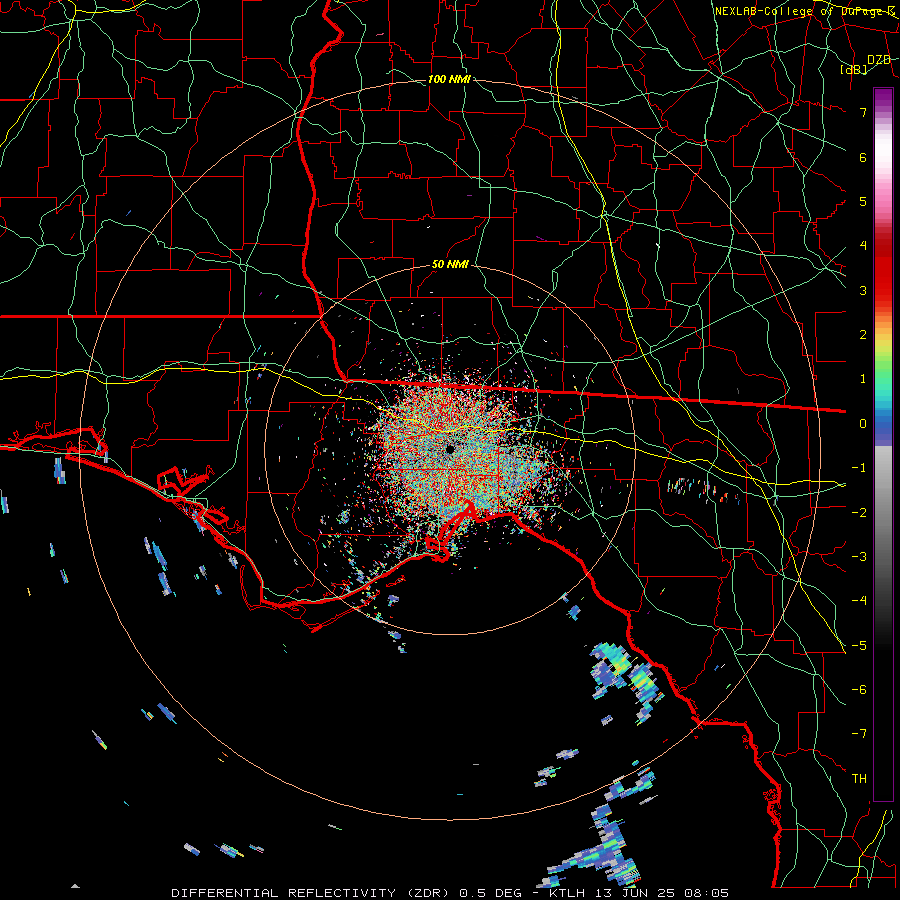
Task: Click the "KTLH 13 JUN 25 08:05" timestamp
Action: tap(639, 893)
